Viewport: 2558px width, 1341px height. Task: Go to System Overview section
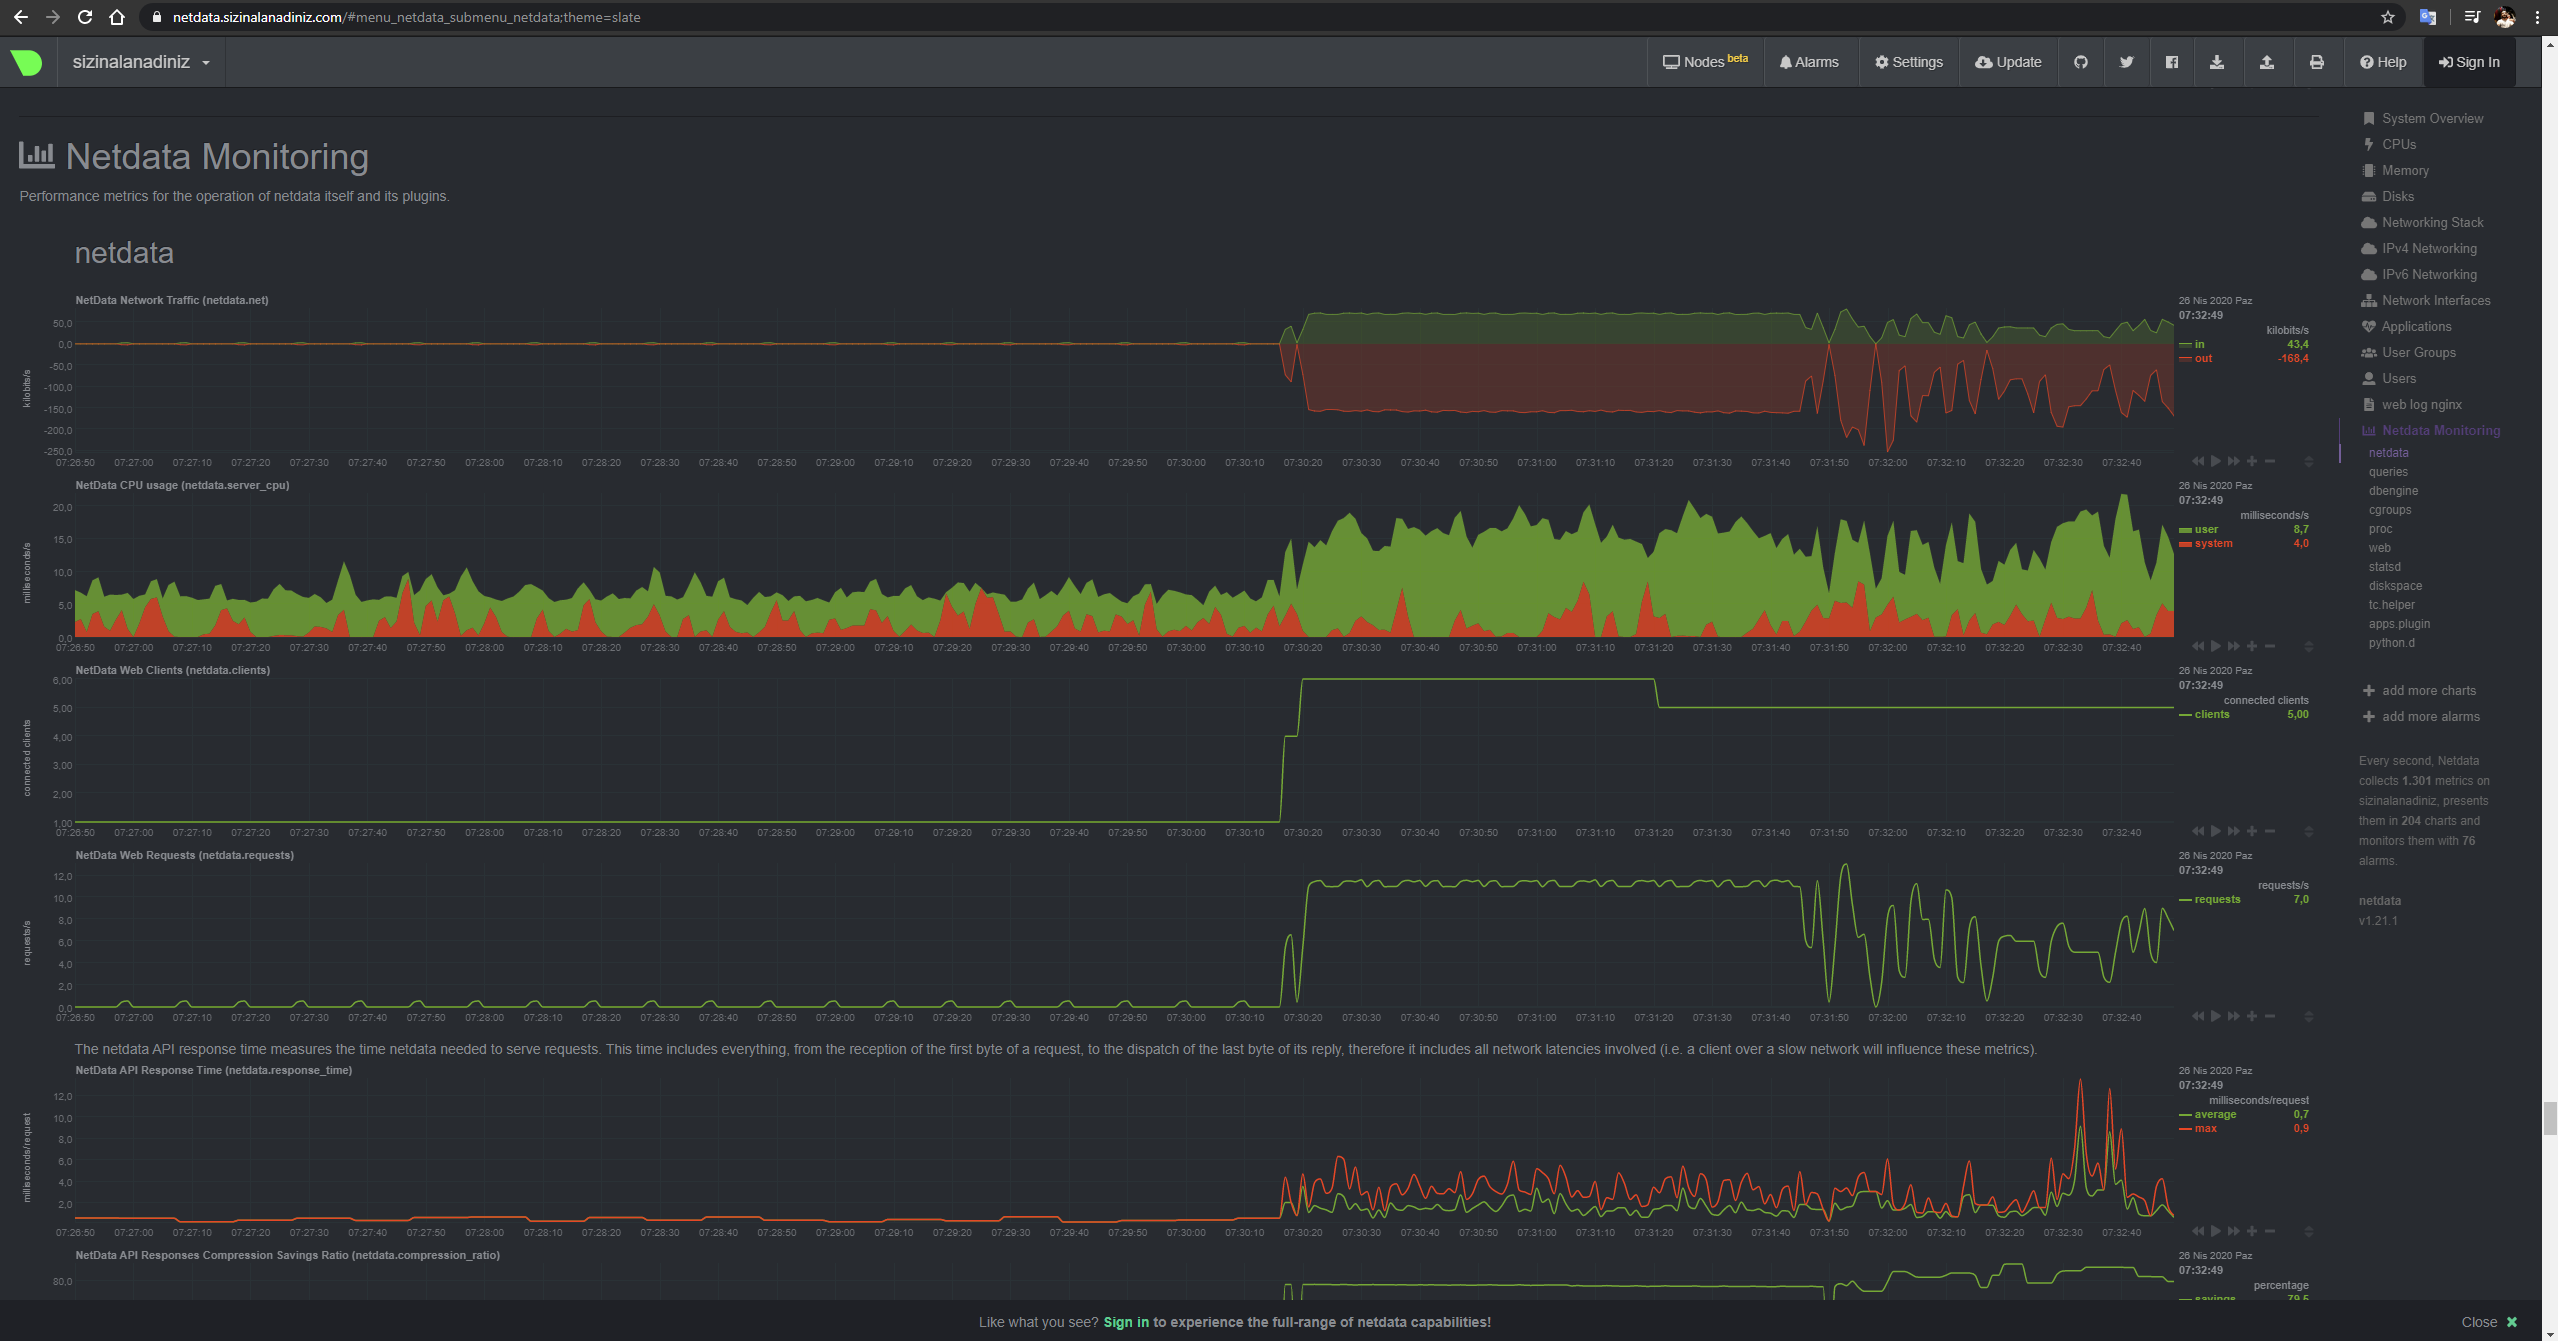click(2432, 118)
